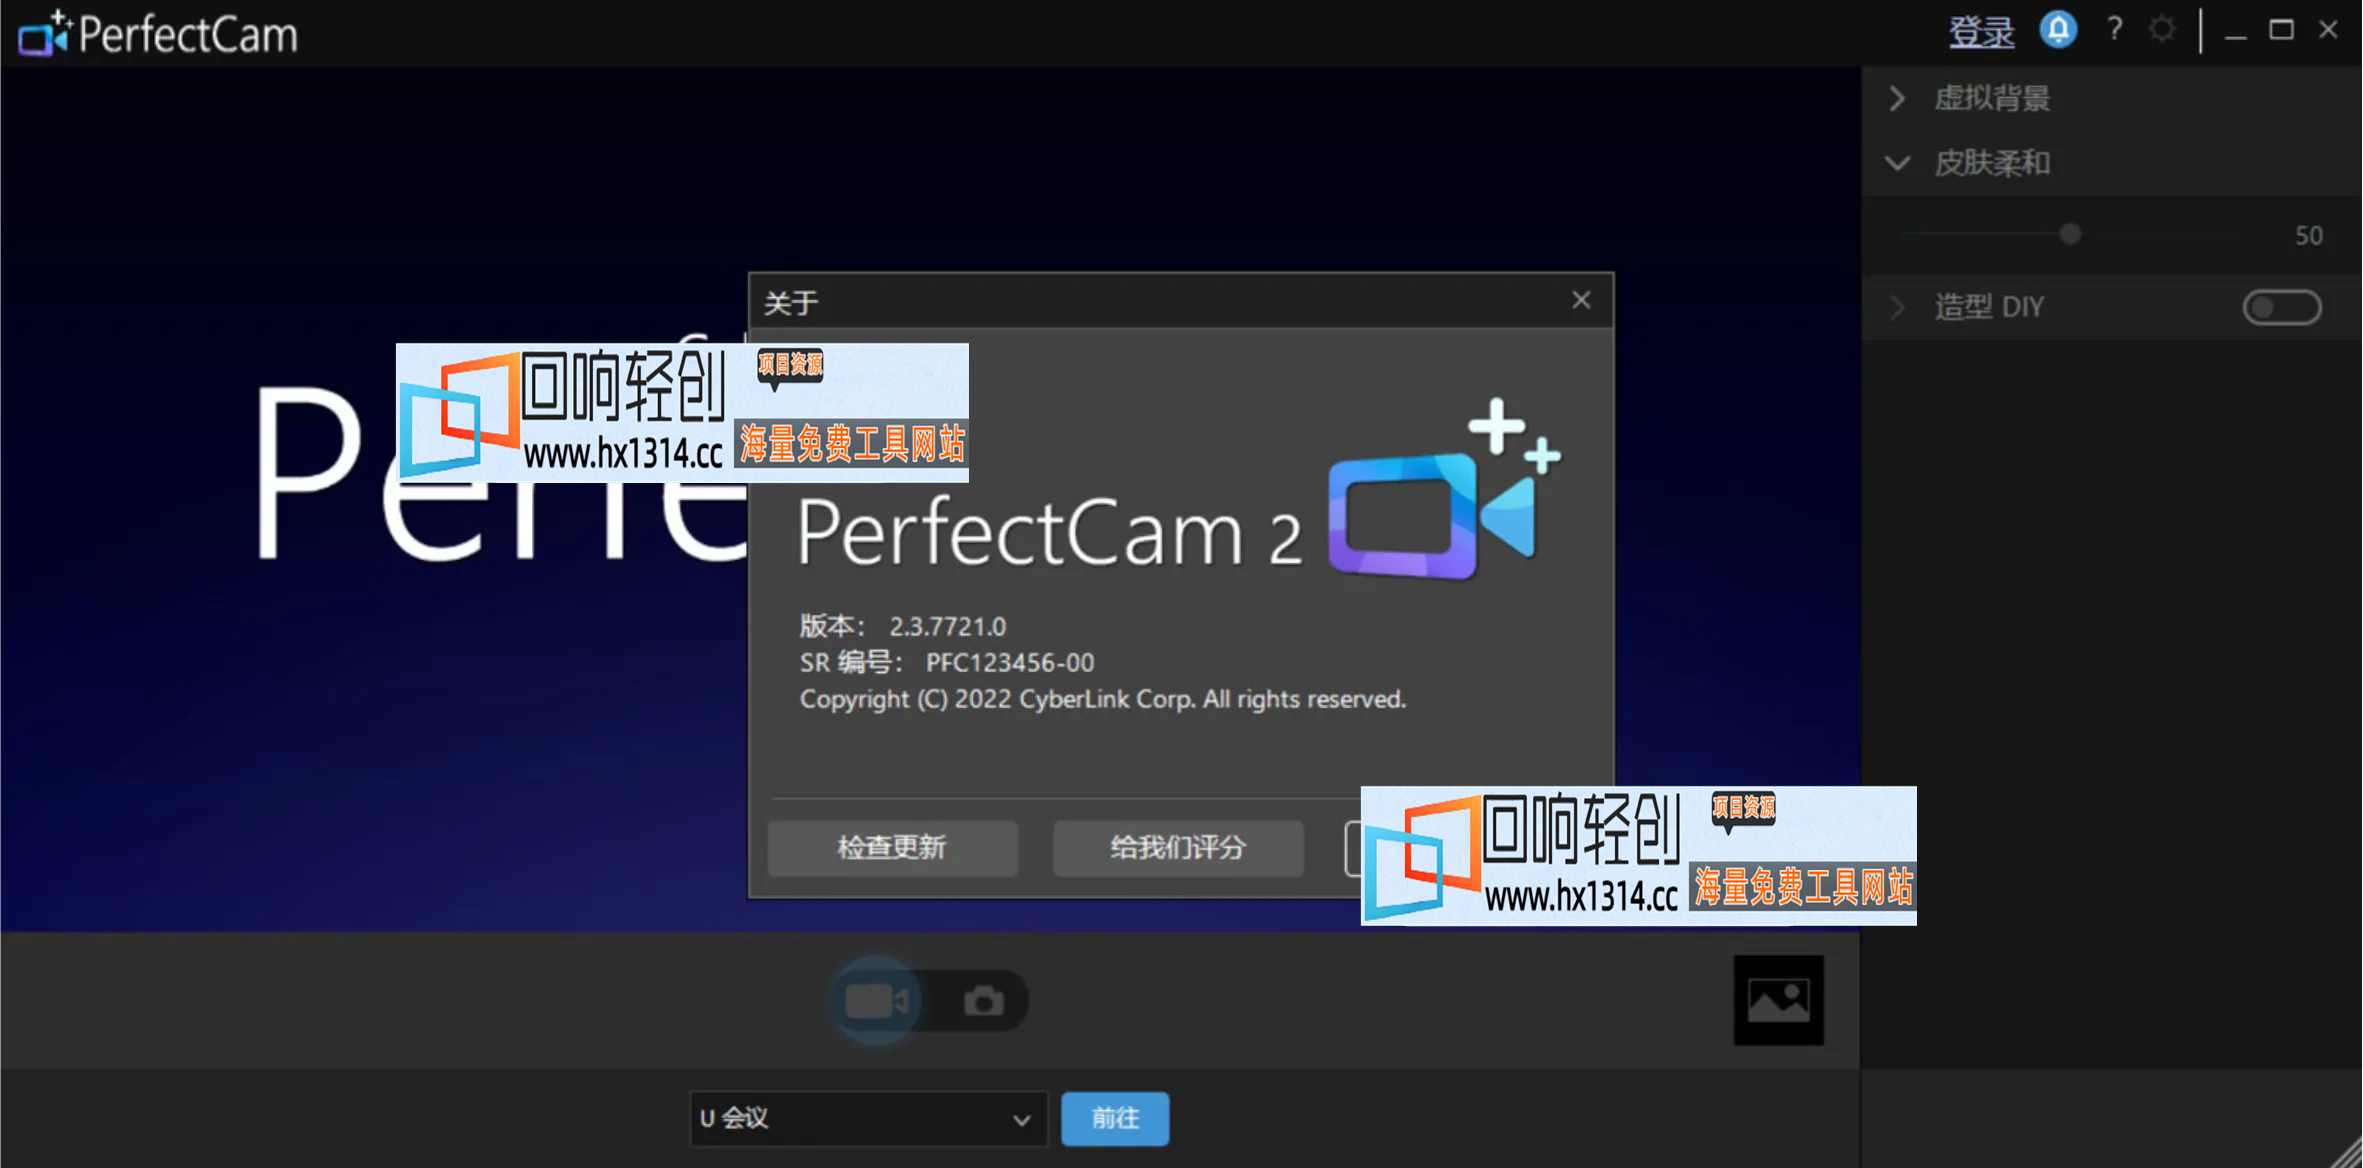Click the 给我们评分 button
The height and width of the screenshot is (1168, 2363).
[x=1178, y=848]
